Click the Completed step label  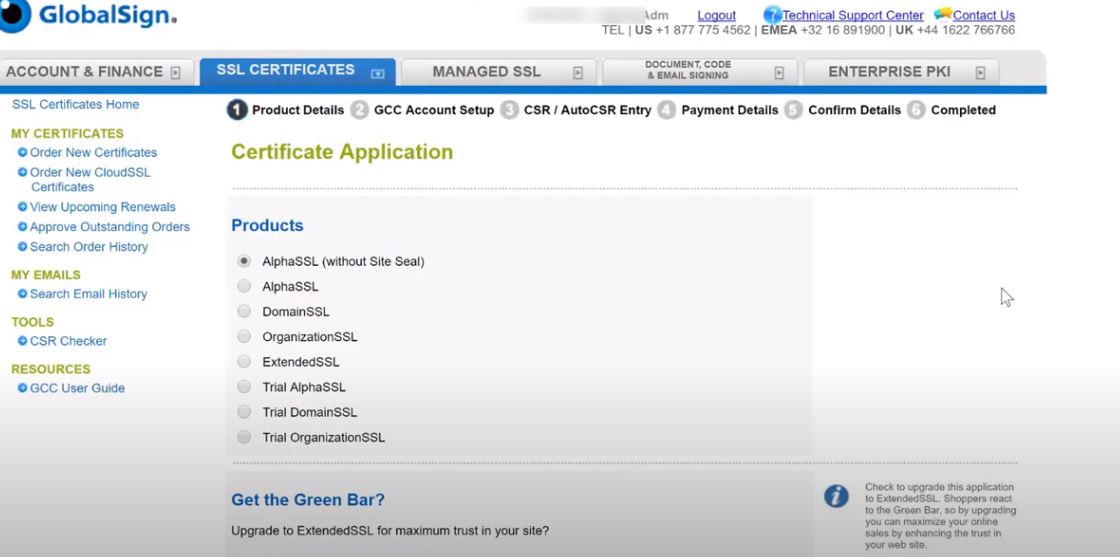(964, 110)
